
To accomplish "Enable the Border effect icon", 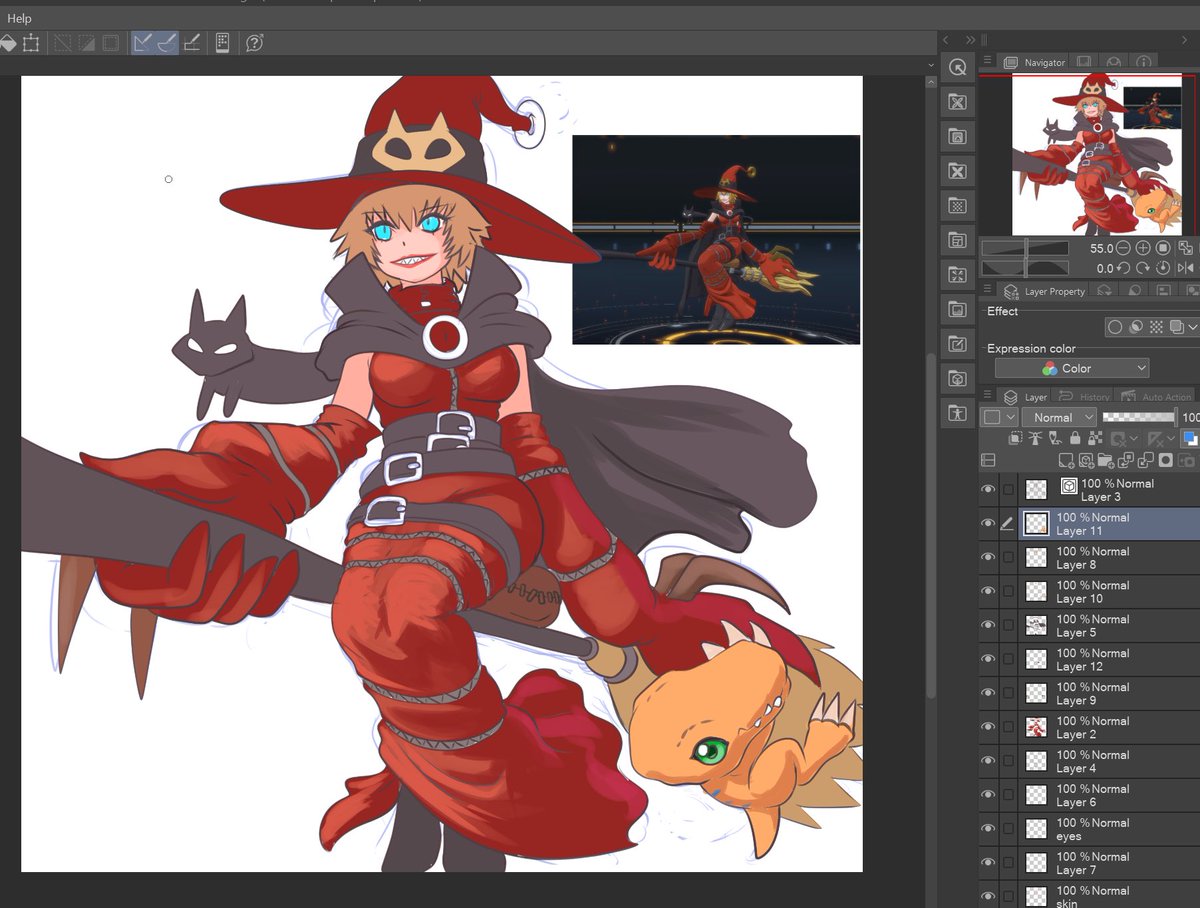I will pyautogui.click(x=1115, y=327).
